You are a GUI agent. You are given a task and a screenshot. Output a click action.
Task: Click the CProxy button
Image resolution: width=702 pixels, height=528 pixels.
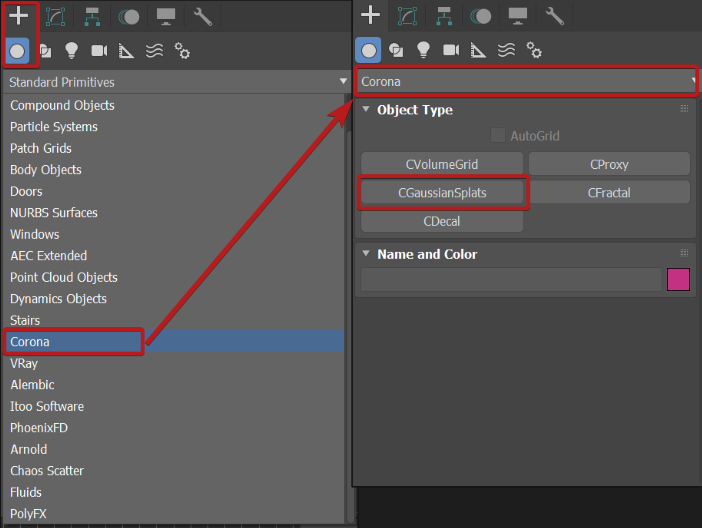click(x=609, y=164)
